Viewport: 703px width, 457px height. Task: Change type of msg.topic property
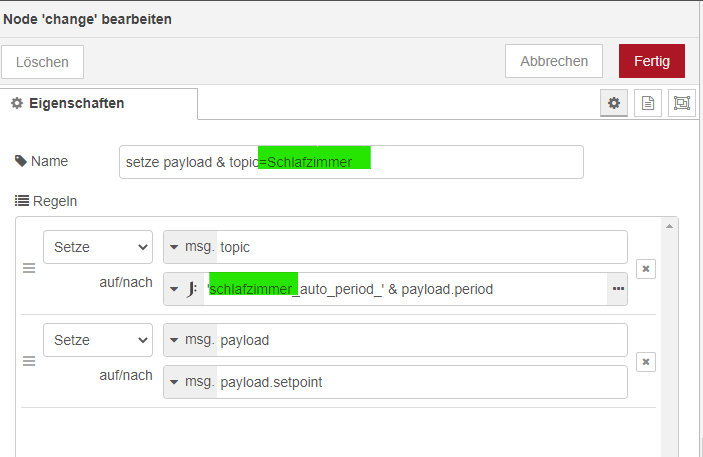pos(190,247)
